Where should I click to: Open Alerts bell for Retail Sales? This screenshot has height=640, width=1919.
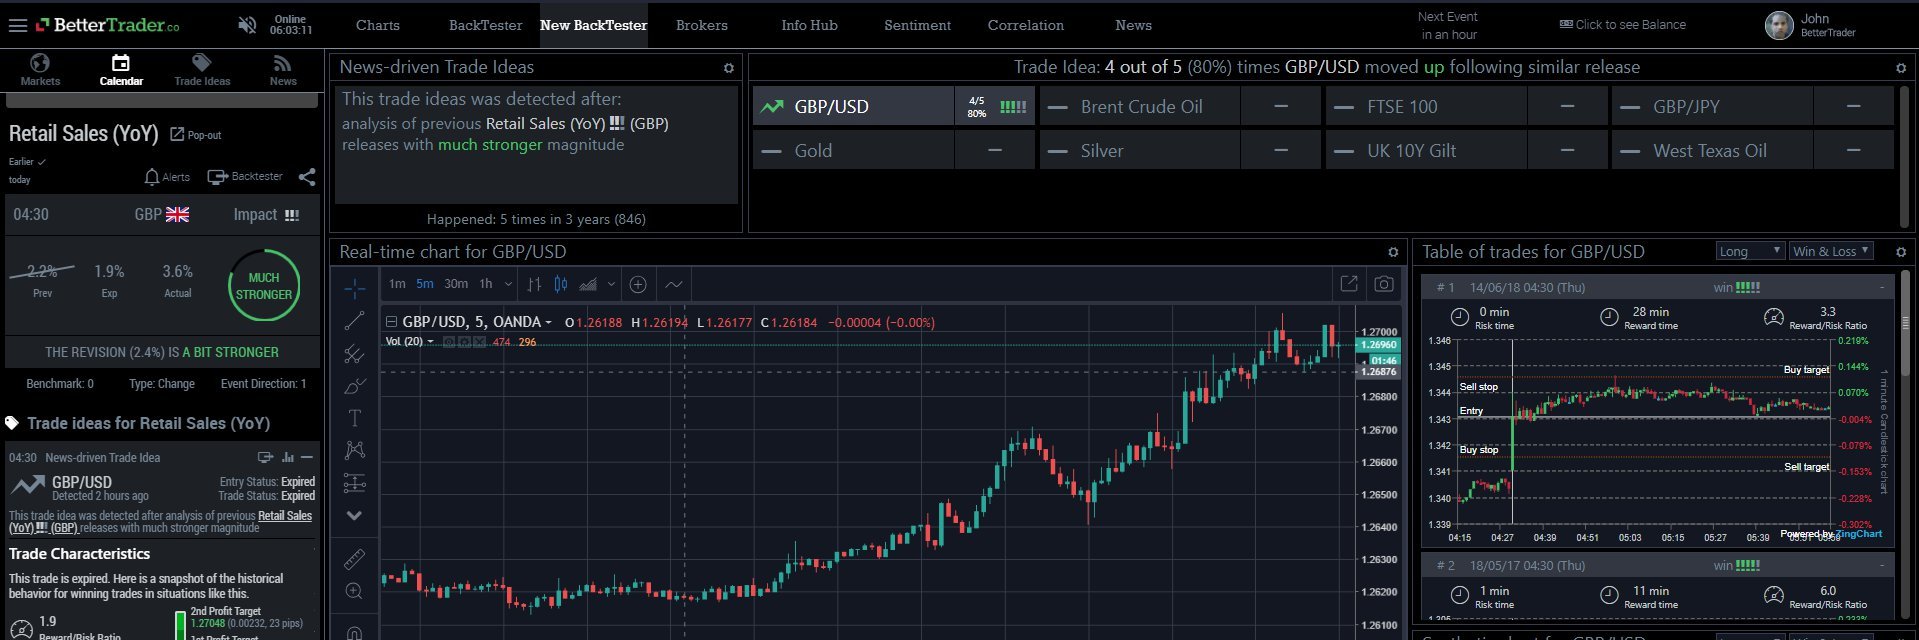pos(167,177)
